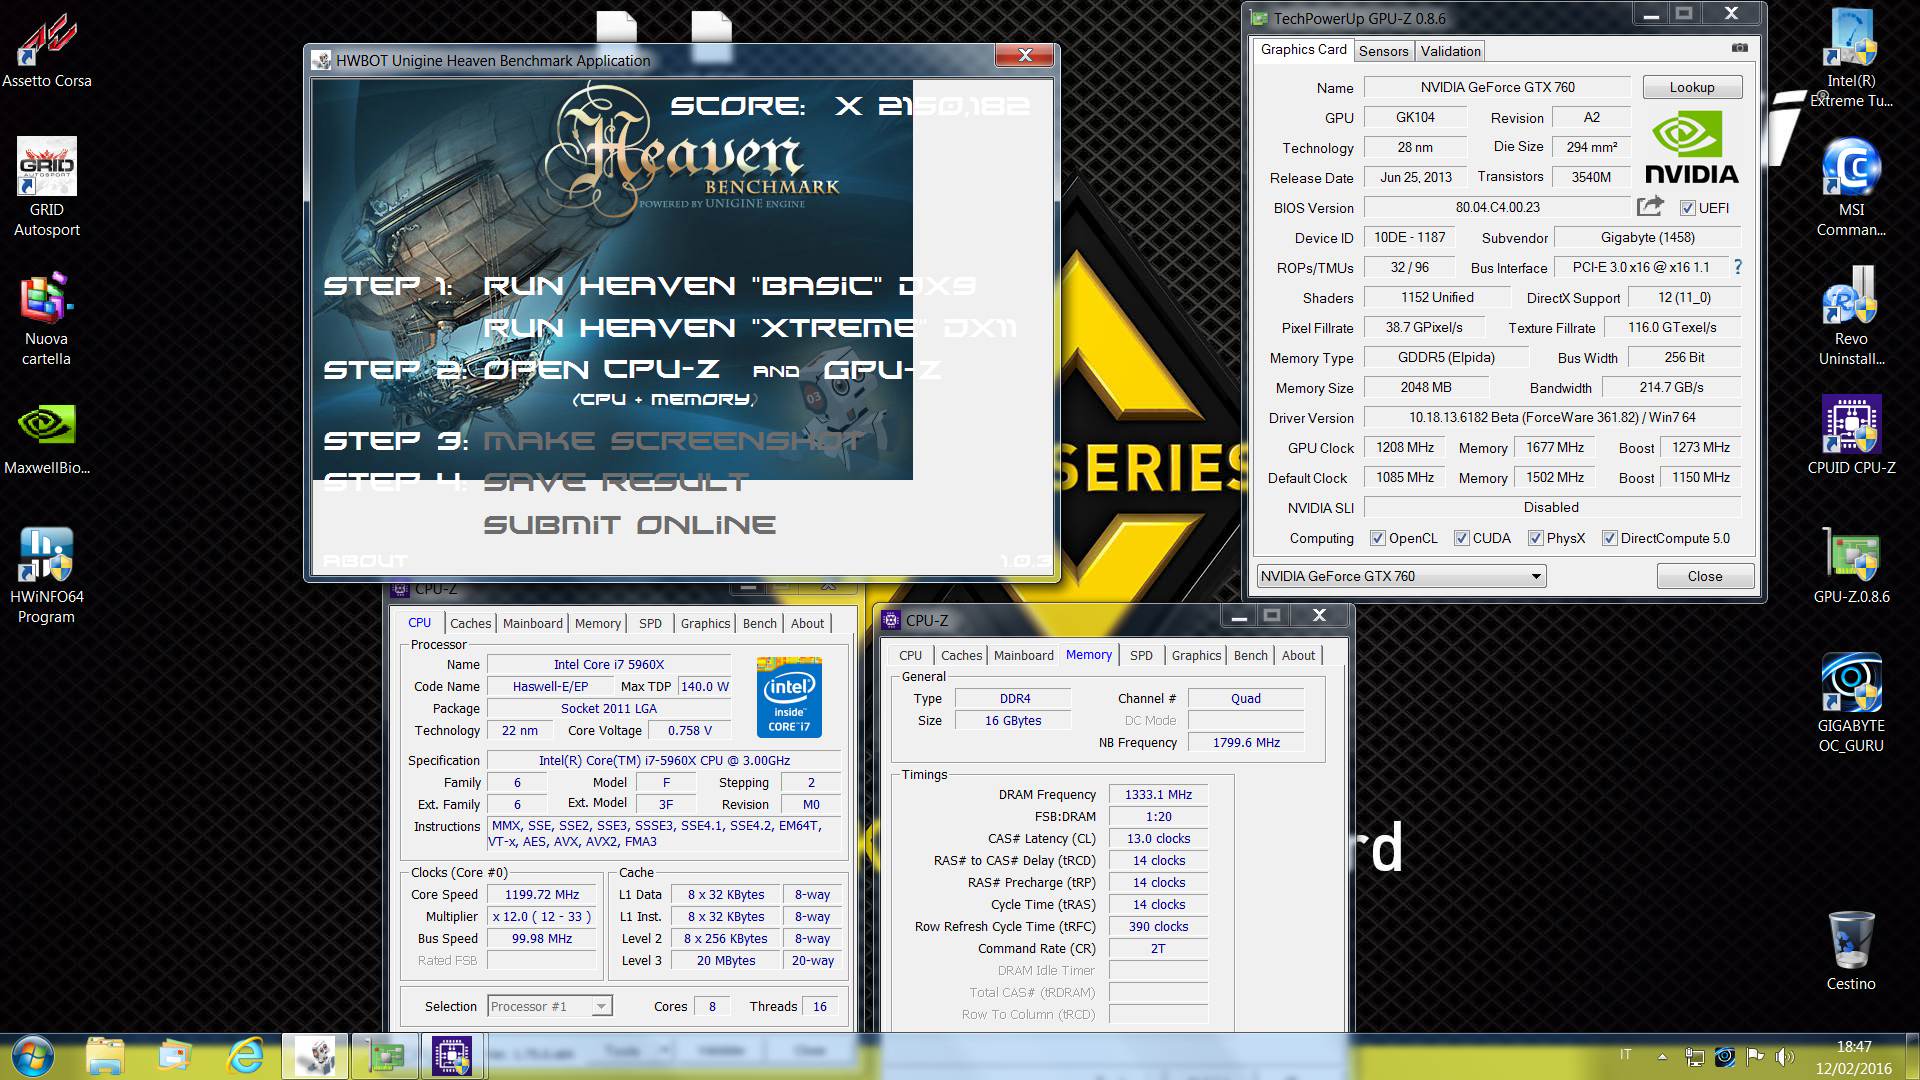Viewport: 1920px width, 1080px height.
Task: Select Graphics Card tab in GPU-Z
Action: (1303, 49)
